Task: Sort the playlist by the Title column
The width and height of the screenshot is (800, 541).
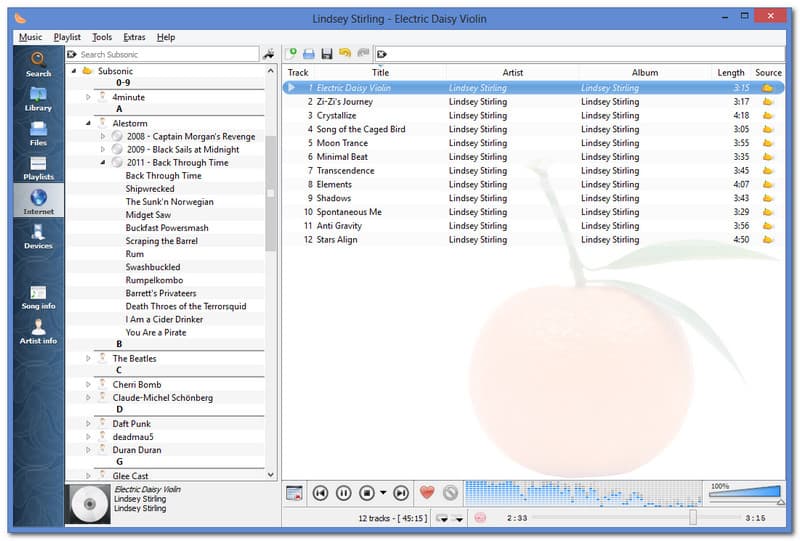Action: click(380, 72)
